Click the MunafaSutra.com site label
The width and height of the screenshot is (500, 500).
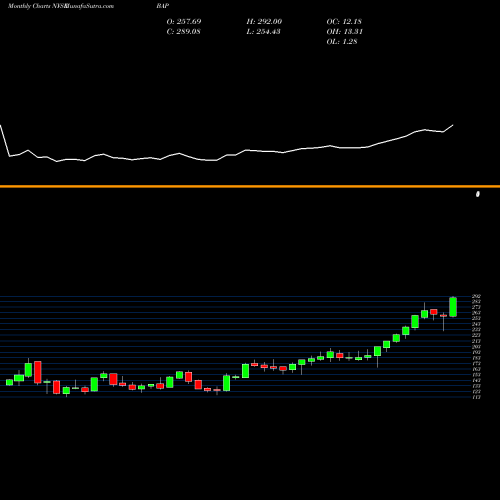[x=90, y=6]
